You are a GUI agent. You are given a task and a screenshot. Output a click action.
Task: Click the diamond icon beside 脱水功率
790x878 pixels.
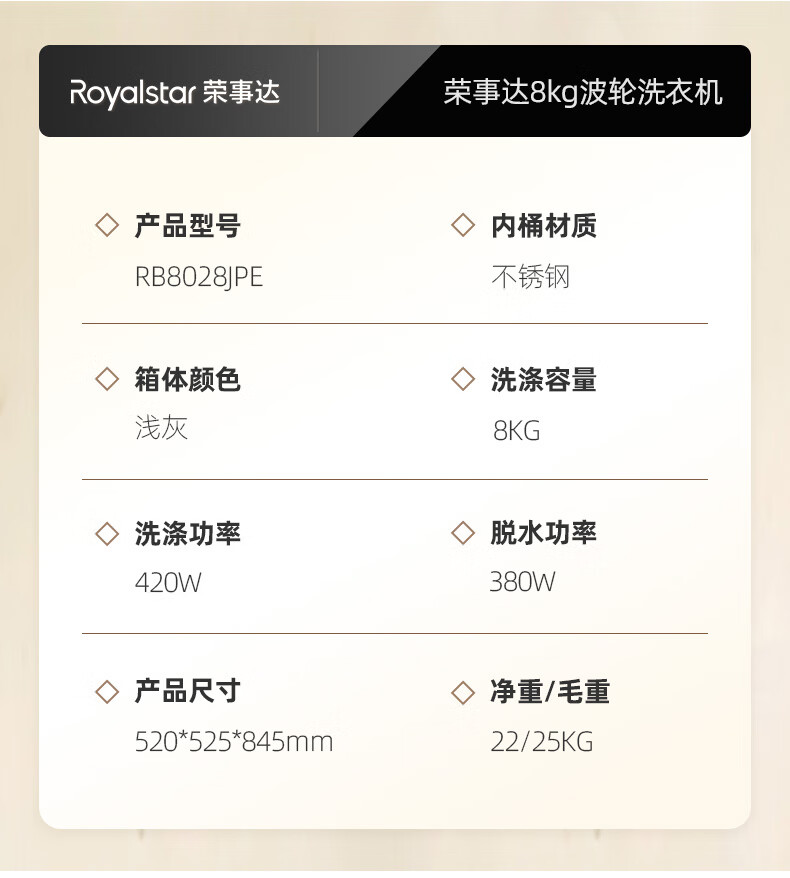[x=462, y=534]
